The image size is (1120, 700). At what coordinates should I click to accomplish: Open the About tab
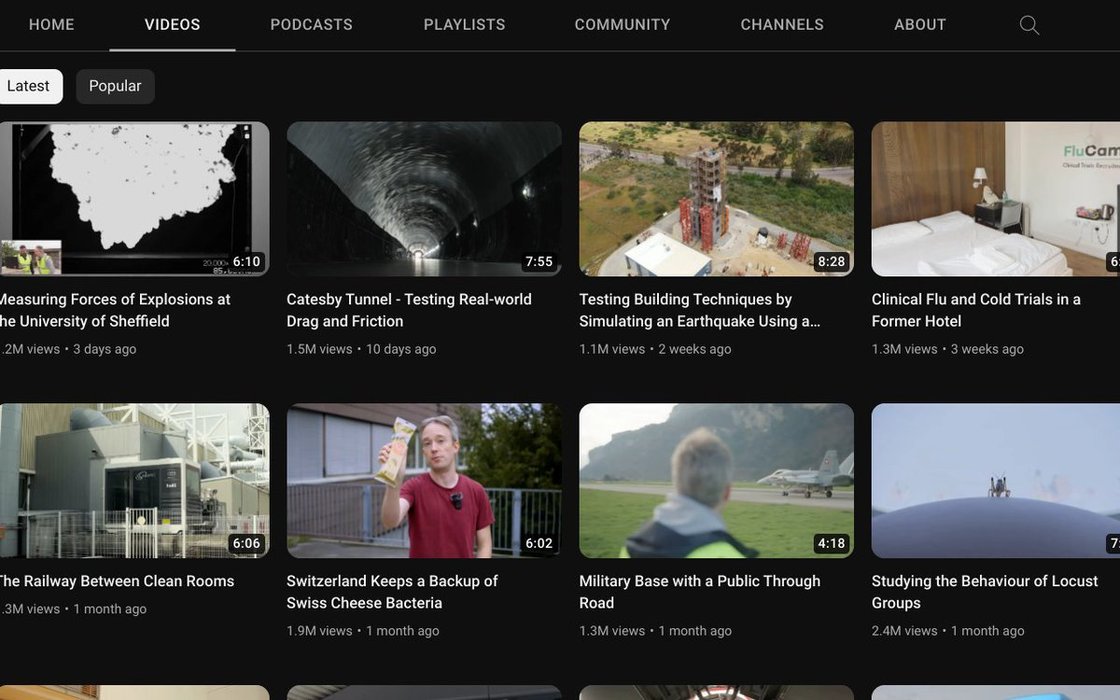pos(919,25)
